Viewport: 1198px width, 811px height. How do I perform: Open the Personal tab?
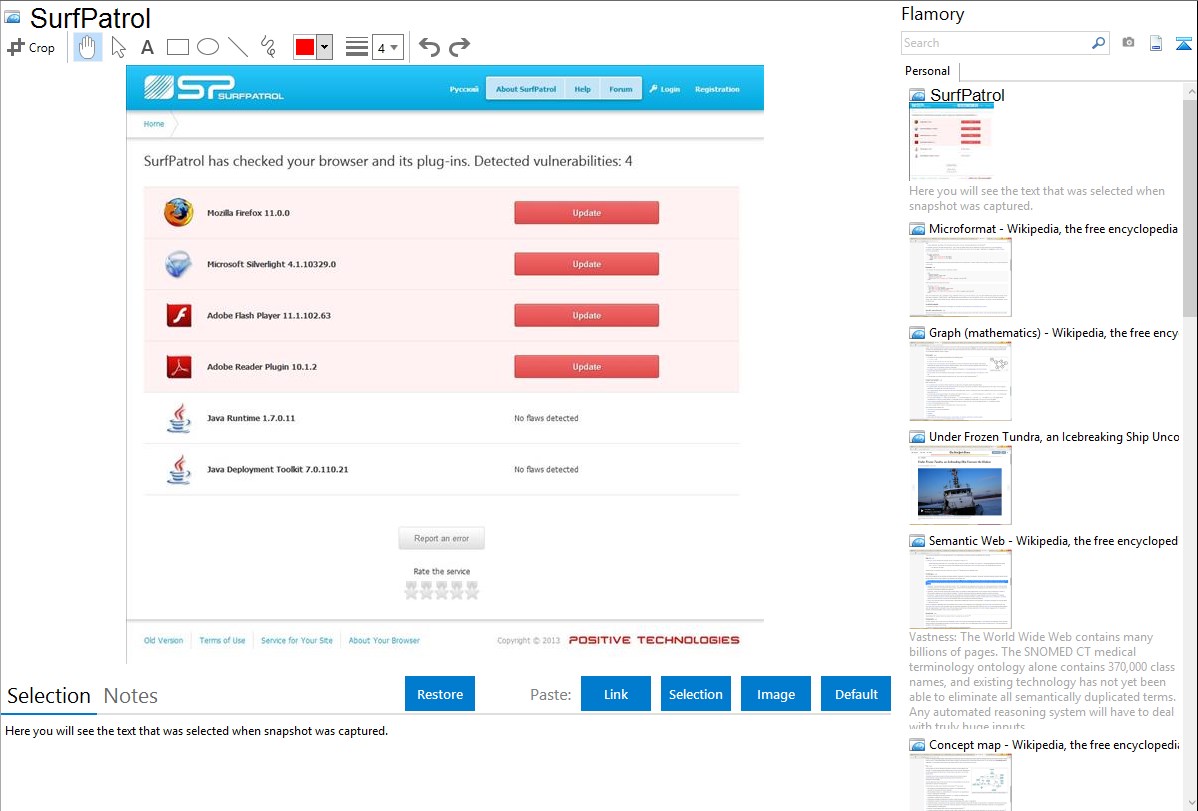[927, 71]
